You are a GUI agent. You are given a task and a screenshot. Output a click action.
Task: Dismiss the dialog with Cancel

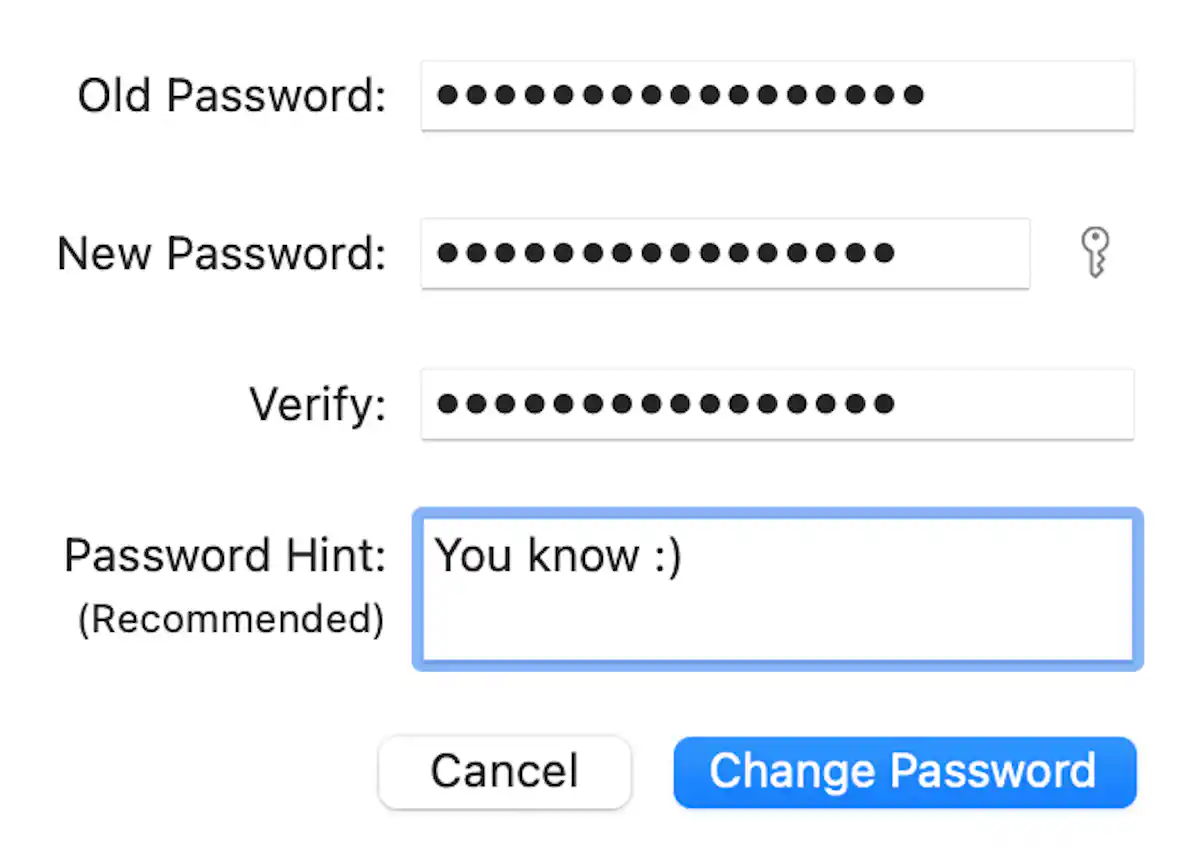click(x=504, y=771)
